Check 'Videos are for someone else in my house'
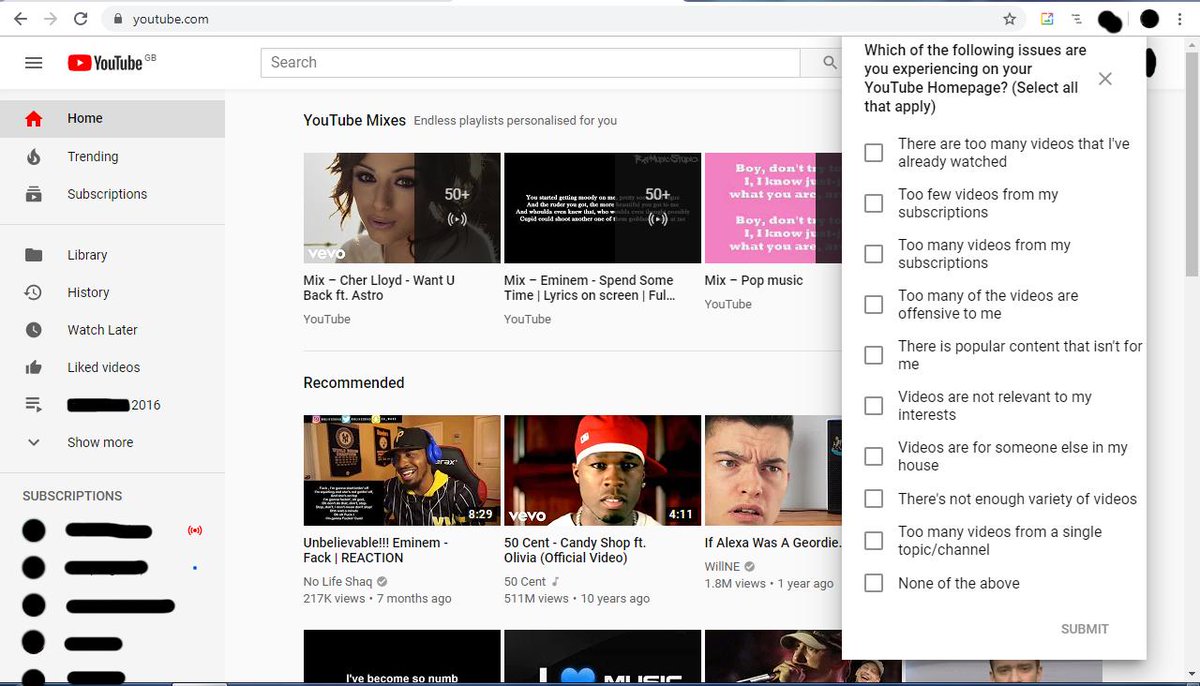The image size is (1200, 686). coord(874,456)
